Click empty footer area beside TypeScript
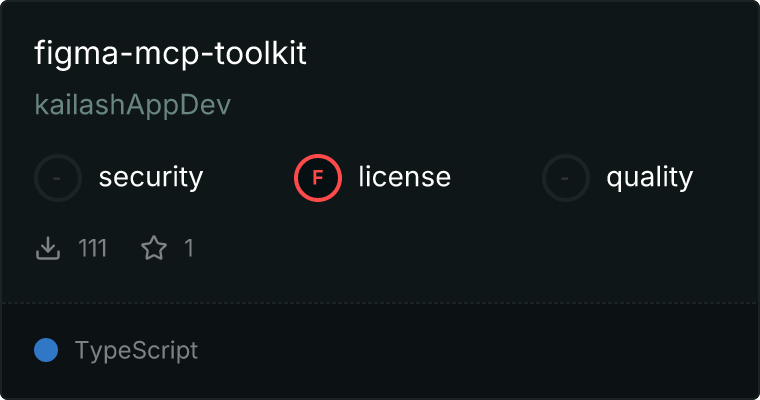 pos(475,351)
